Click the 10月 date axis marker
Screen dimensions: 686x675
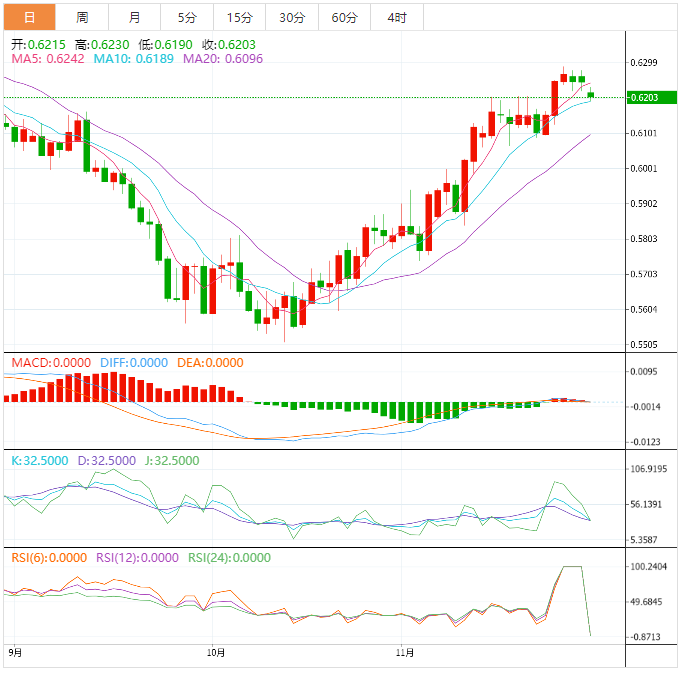click(x=214, y=652)
